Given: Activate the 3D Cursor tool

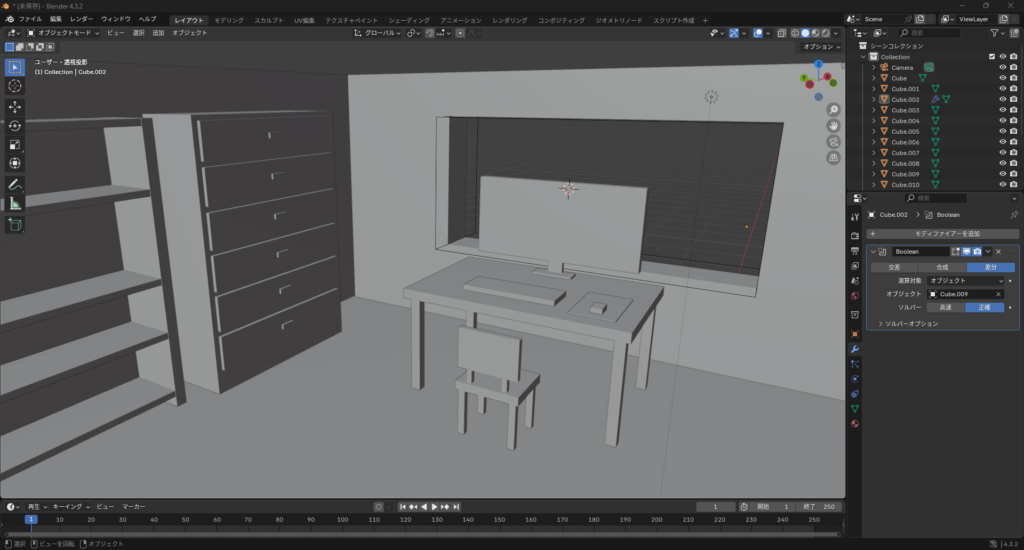Looking at the screenshot, I should pyautogui.click(x=15, y=86).
